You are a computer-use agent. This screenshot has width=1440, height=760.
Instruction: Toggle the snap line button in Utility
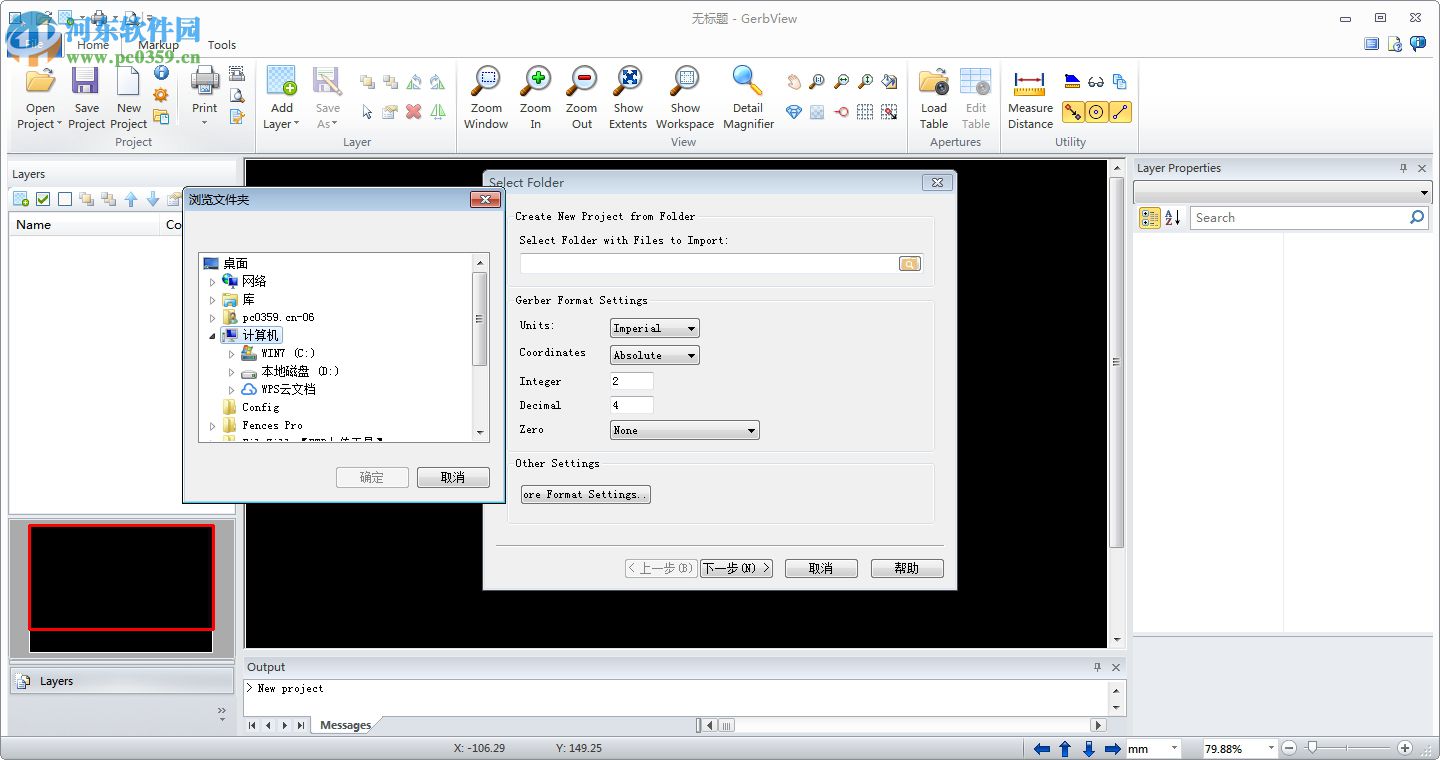point(1120,112)
